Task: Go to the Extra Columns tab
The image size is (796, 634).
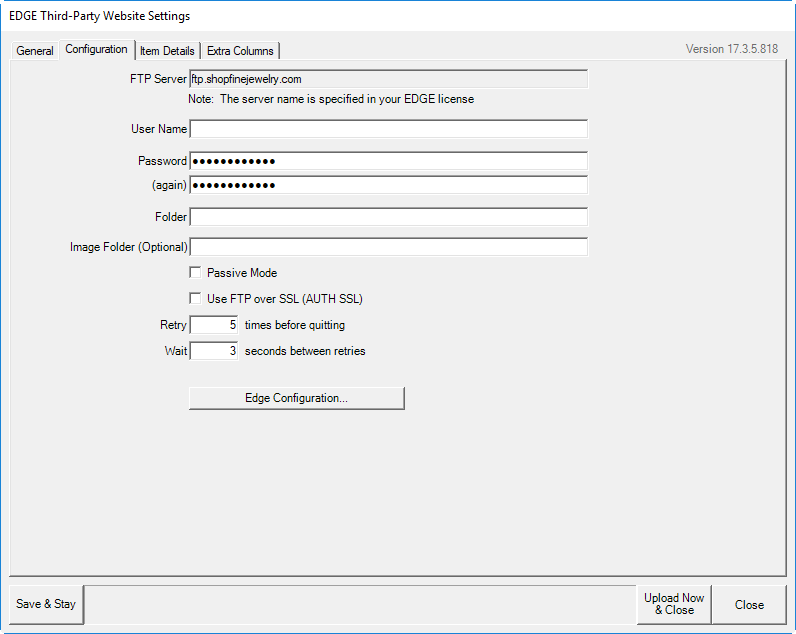Action: tap(240, 51)
